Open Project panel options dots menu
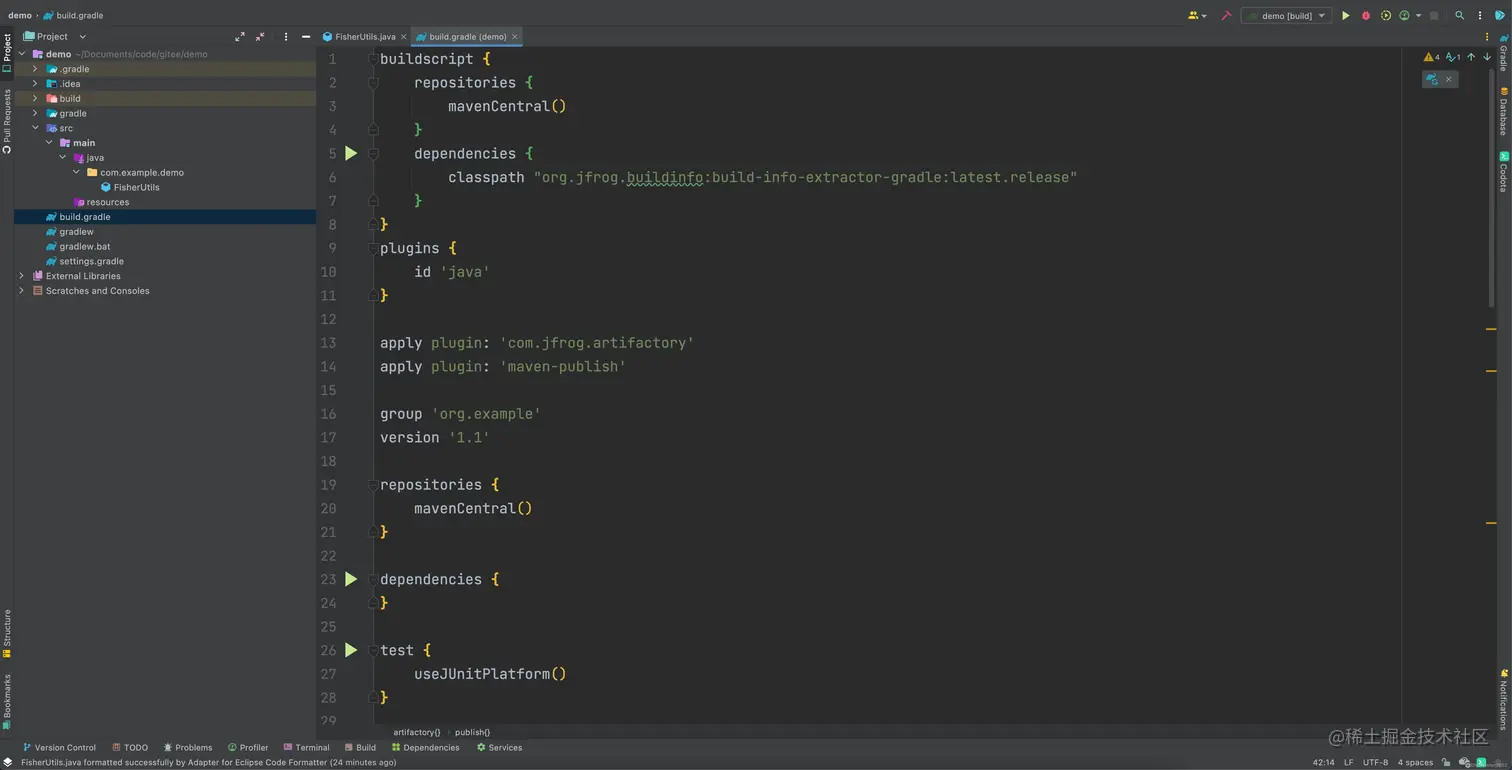 point(286,36)
